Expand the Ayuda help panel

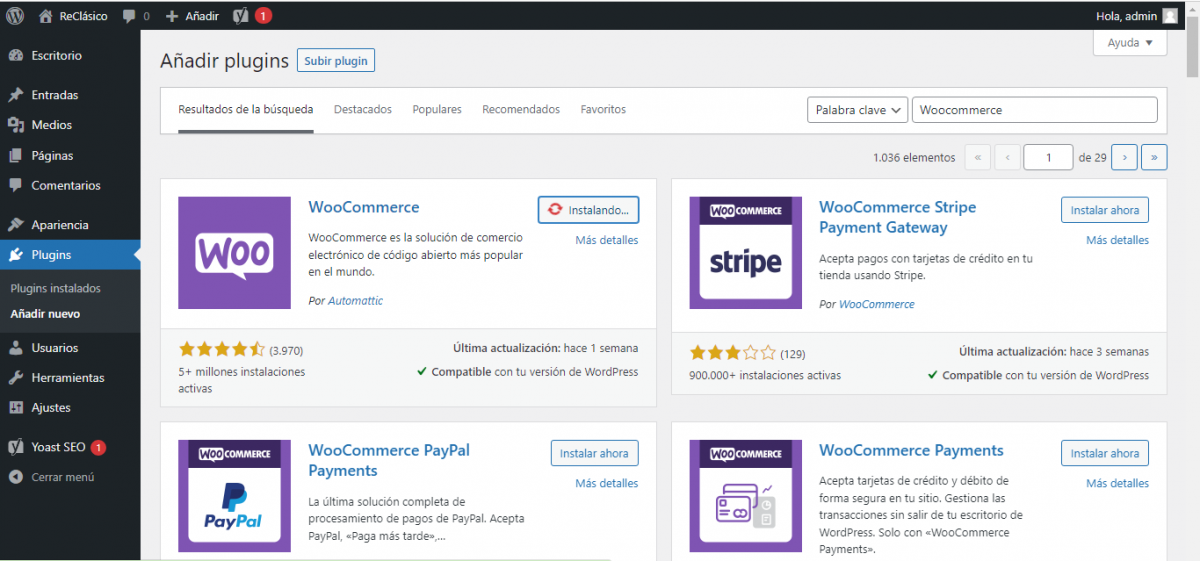[1130, 43]
